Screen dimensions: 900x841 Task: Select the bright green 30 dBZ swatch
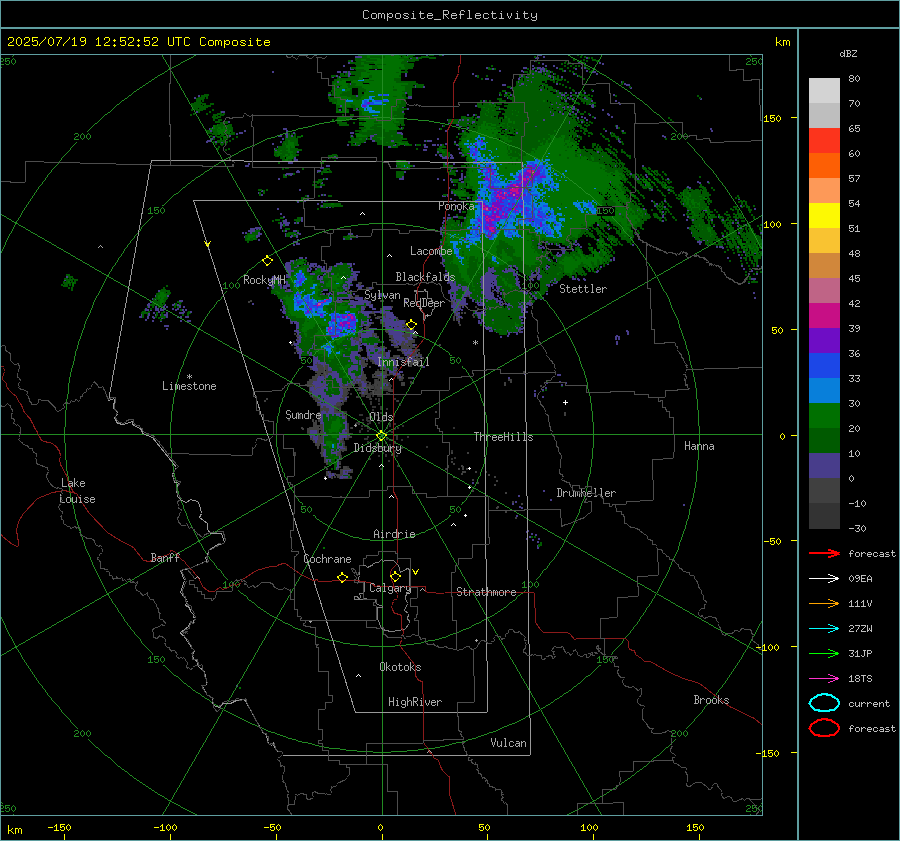point(824,415)
